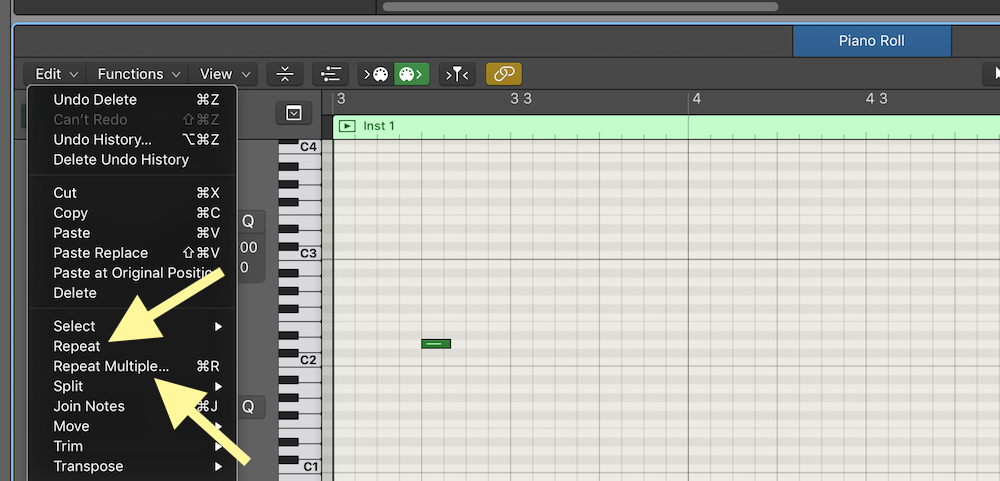Click the green MIDI note in the grid

pyautogui.click(x=436, y=344)
